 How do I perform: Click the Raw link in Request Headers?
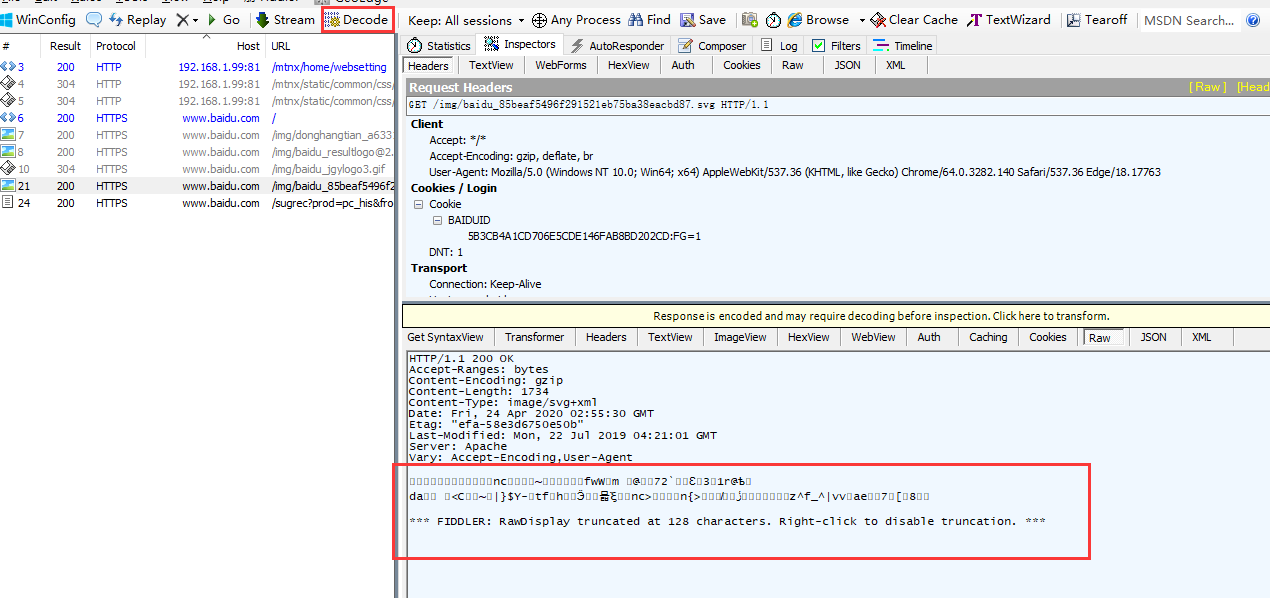click(x=1207, y=87)
